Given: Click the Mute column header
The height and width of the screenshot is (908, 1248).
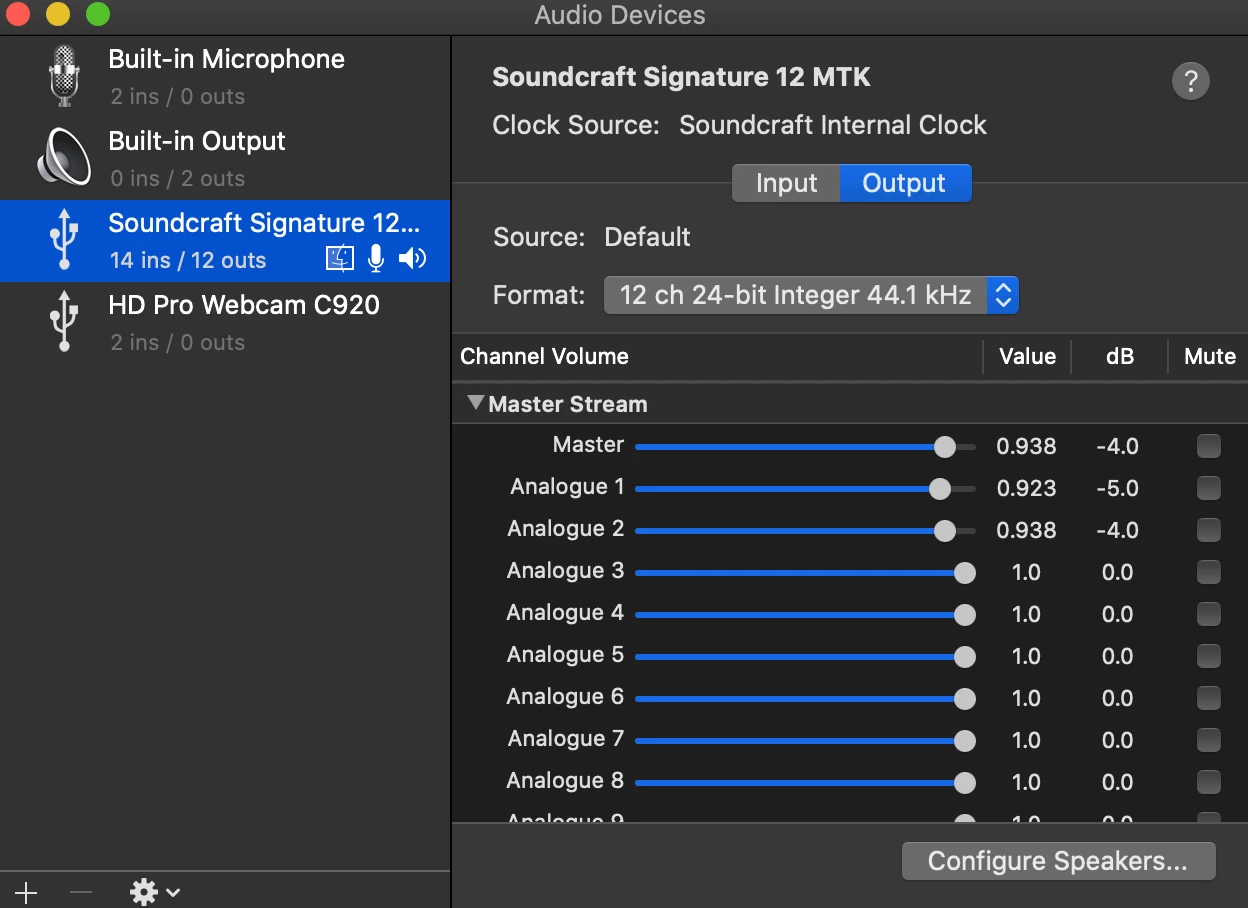Looking at the screenshot, I should coord(1210,356).
